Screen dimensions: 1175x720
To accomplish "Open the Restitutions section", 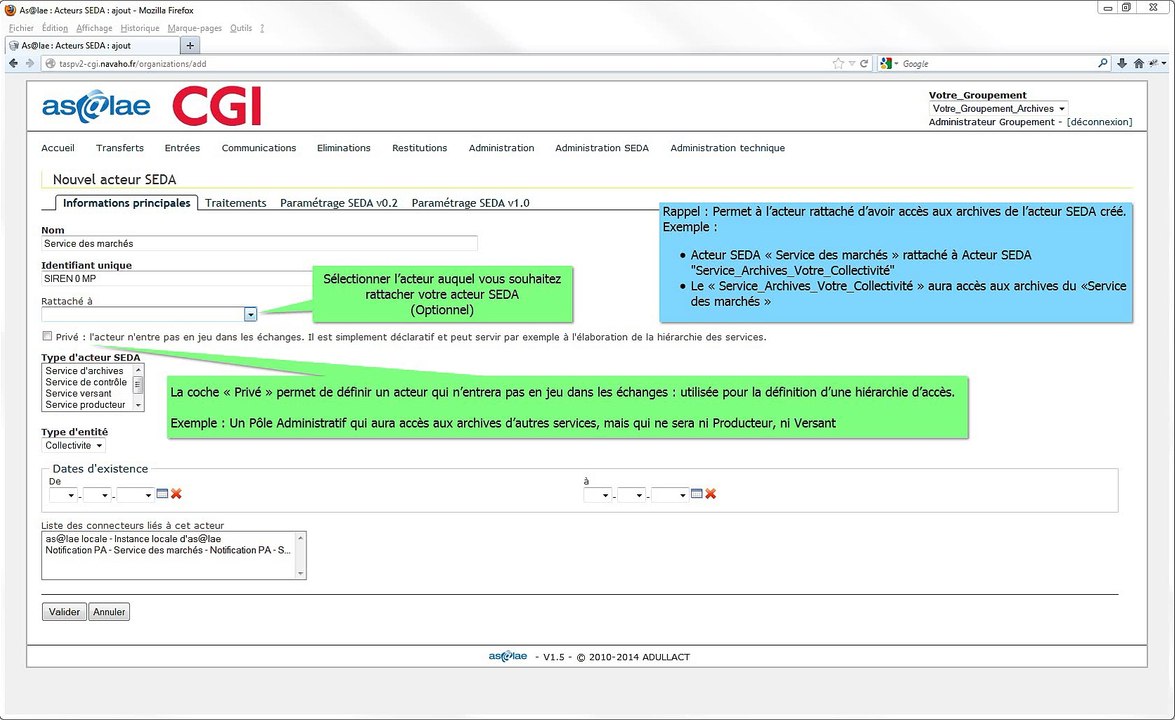I will (x=420, y=148).
